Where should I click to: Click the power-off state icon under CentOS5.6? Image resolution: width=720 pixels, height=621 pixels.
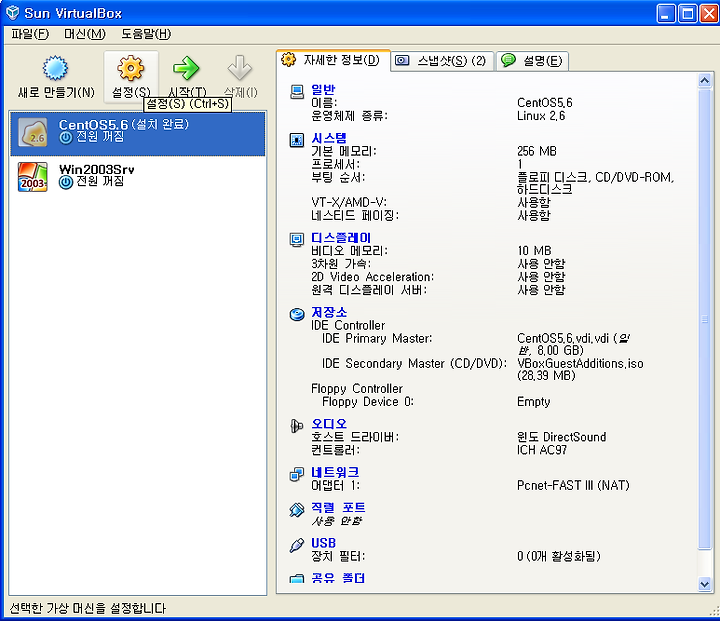(66, 137)
